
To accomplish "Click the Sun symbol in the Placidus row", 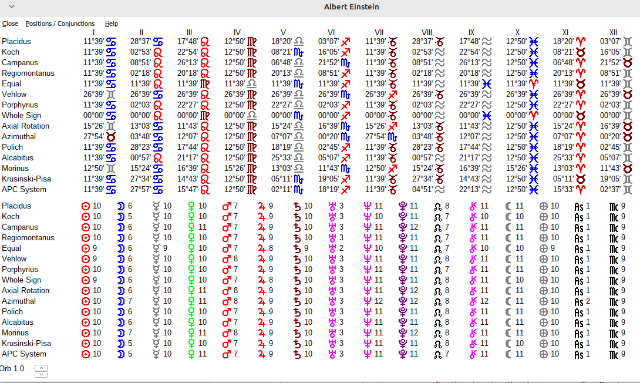I will coord(86,206).
